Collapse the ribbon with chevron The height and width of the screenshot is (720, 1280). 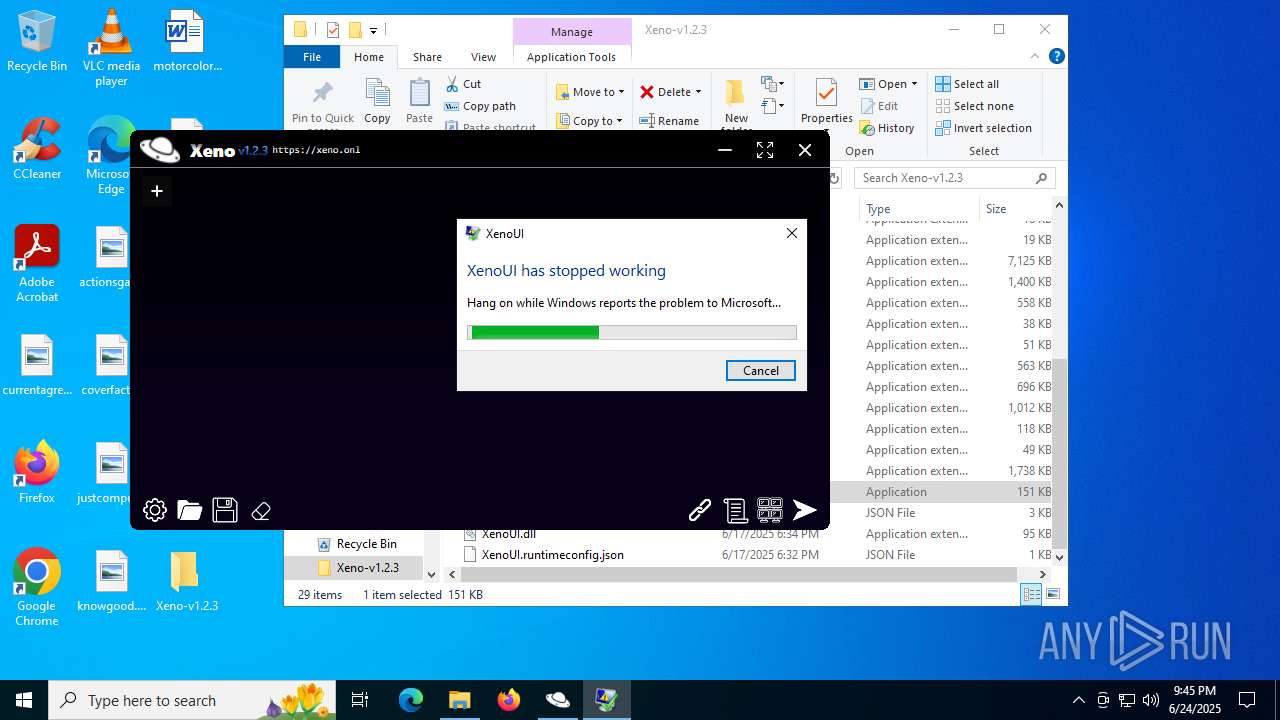click(x=1035, y=57)
